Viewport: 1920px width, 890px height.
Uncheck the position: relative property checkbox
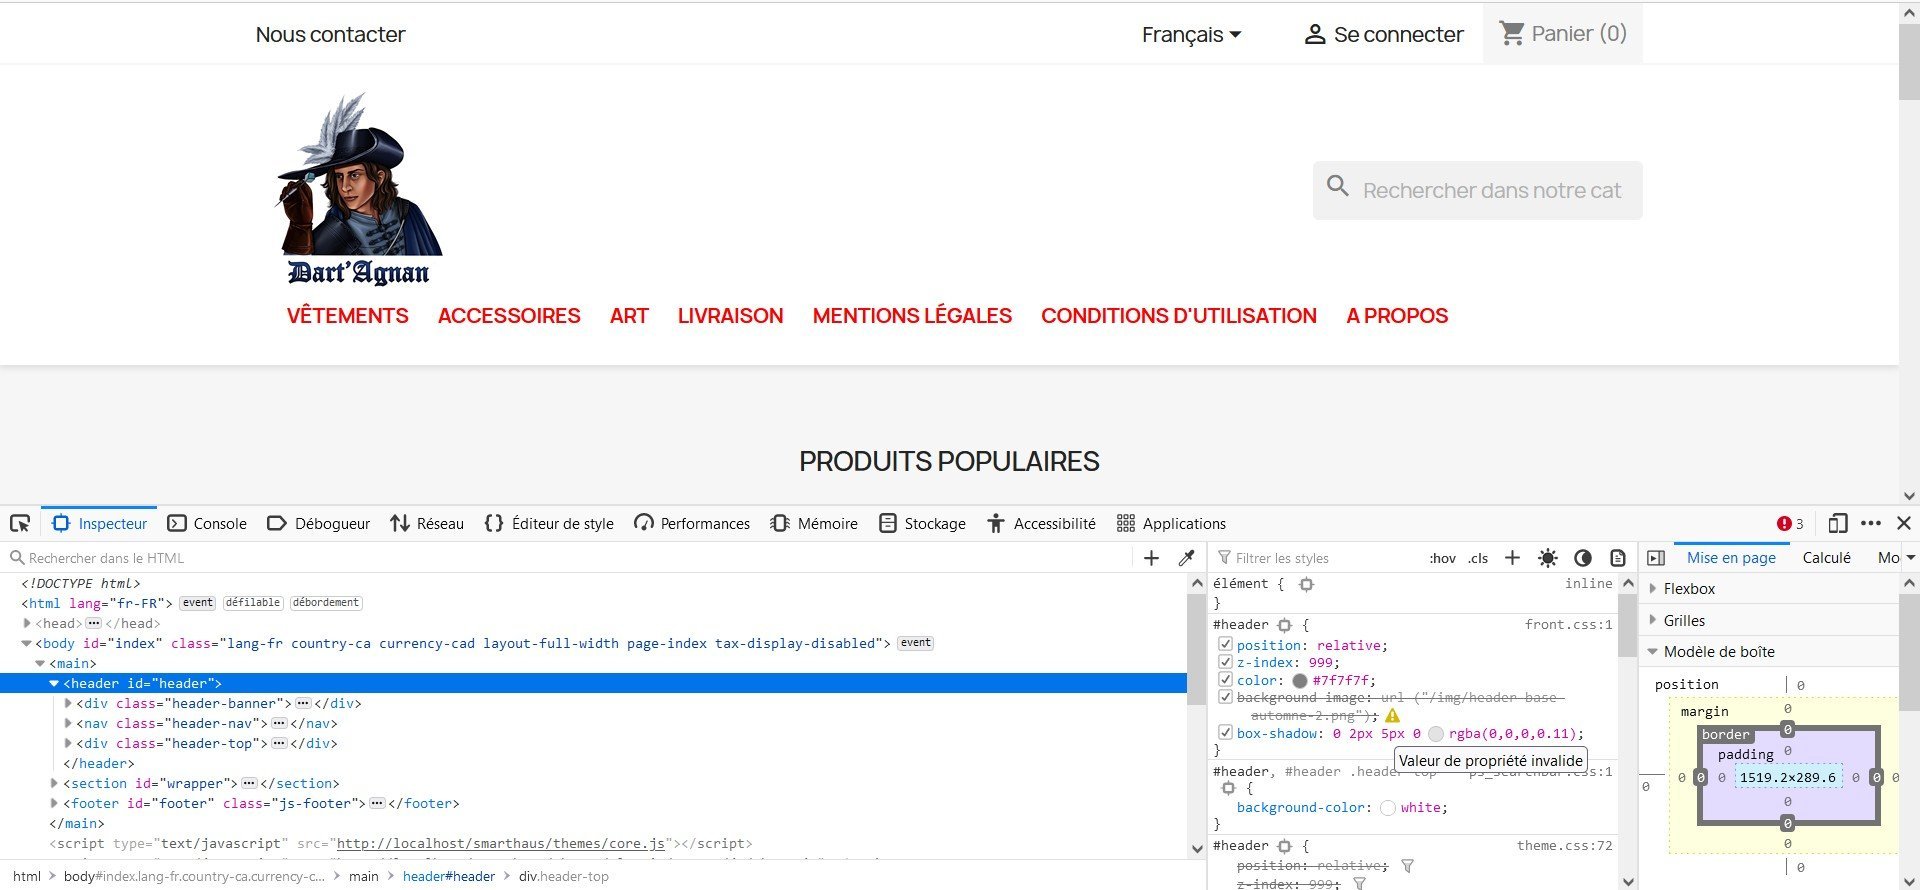pyautogui.click(x=1225, y=645)
